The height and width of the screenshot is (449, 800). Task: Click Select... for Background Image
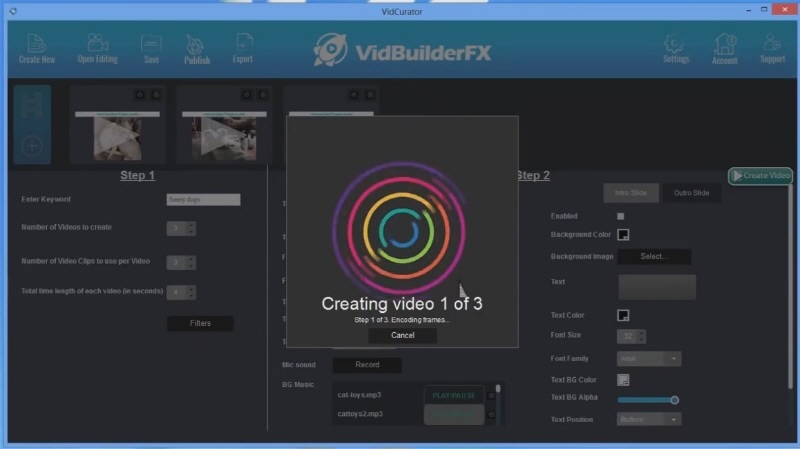click(654, 257)
